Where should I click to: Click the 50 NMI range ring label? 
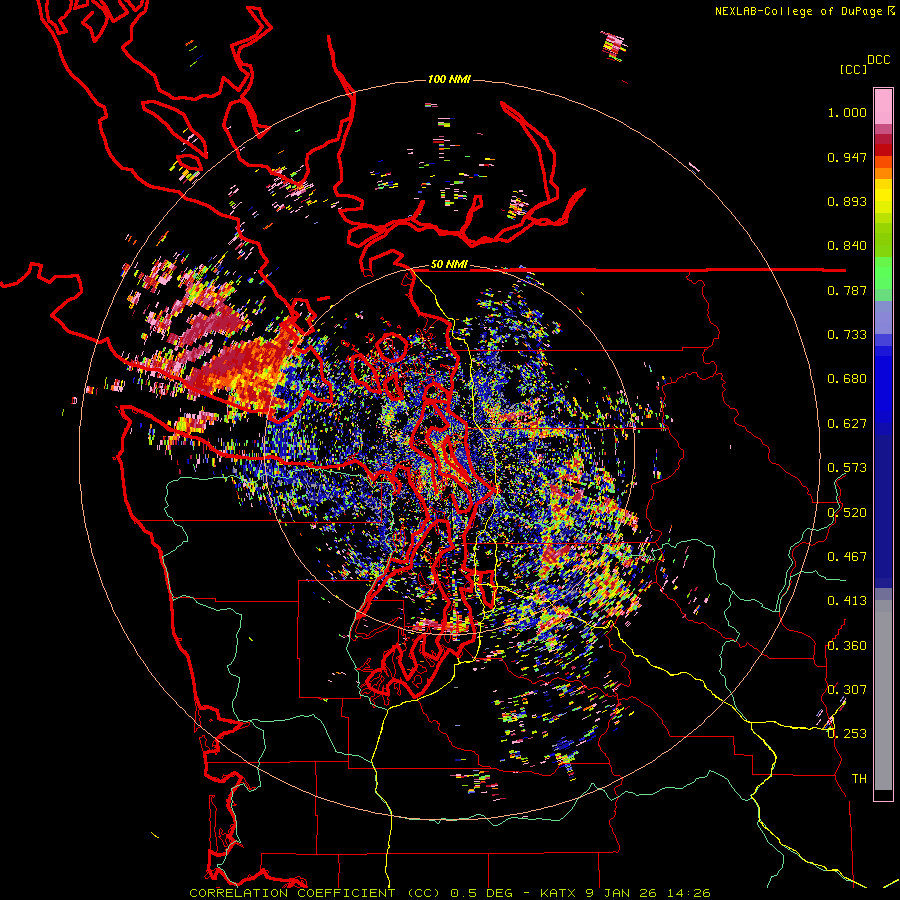pos(449,265)
